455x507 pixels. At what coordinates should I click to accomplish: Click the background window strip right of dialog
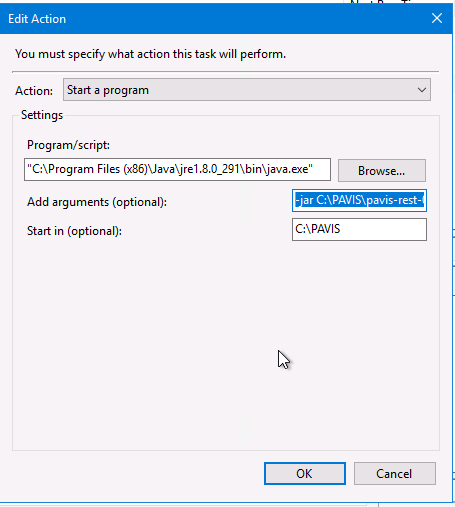coord(454,267)
